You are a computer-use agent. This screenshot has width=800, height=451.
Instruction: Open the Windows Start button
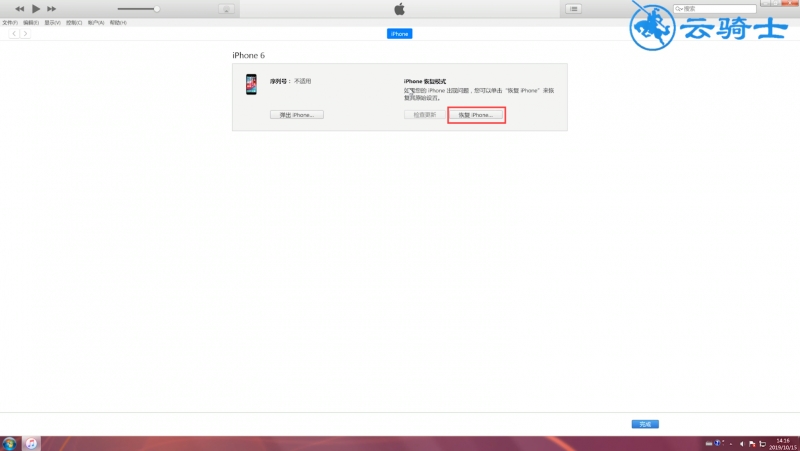[x=9, y=443]
